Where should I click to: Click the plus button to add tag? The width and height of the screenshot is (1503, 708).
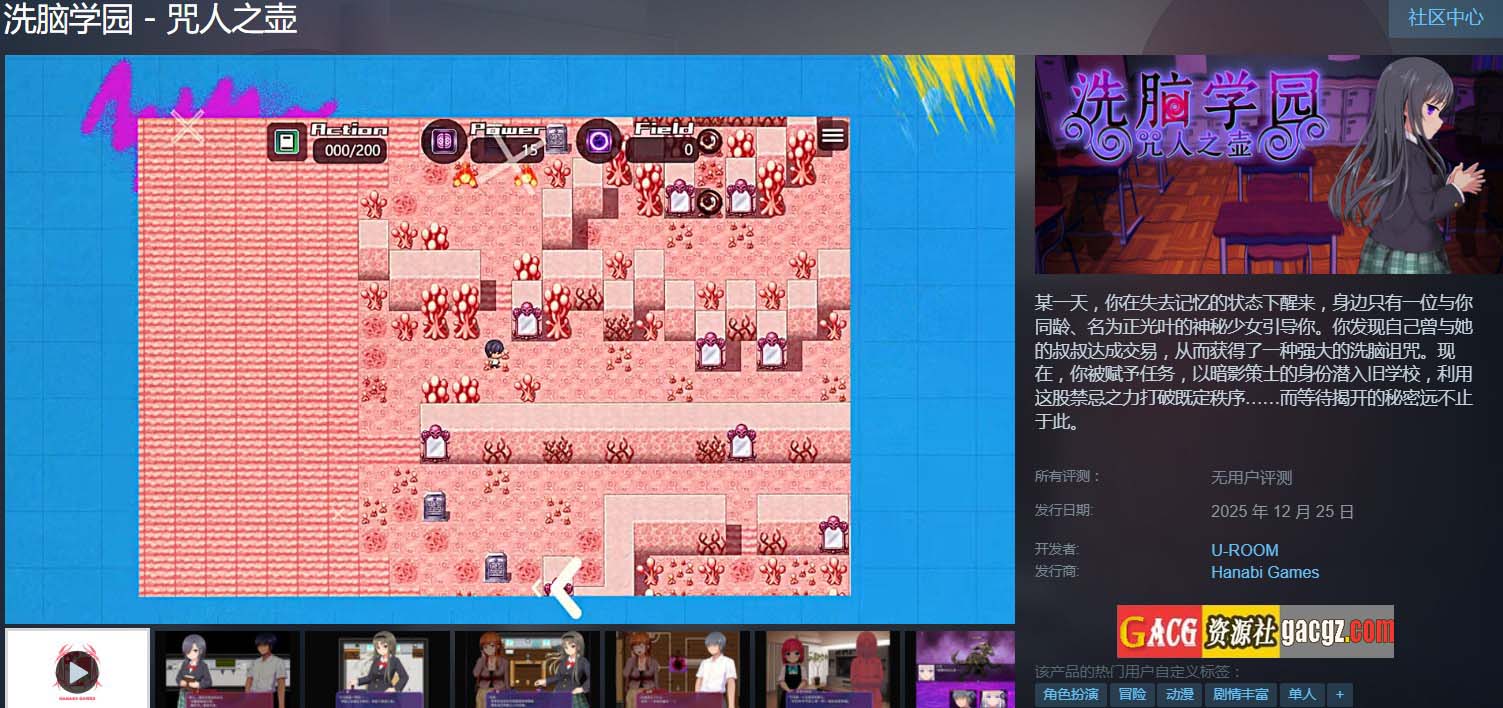pos(1339,694)
